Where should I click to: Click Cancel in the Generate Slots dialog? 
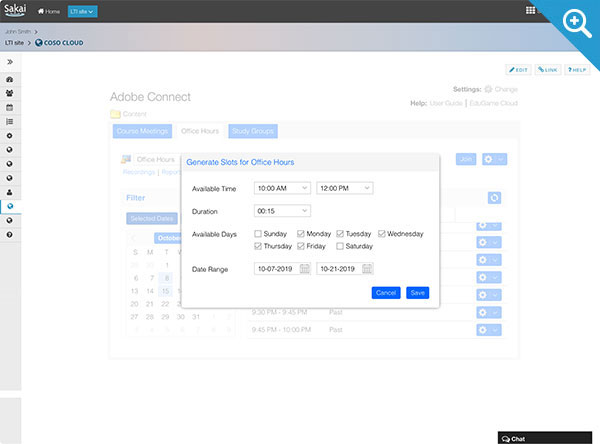click(386, 293)
